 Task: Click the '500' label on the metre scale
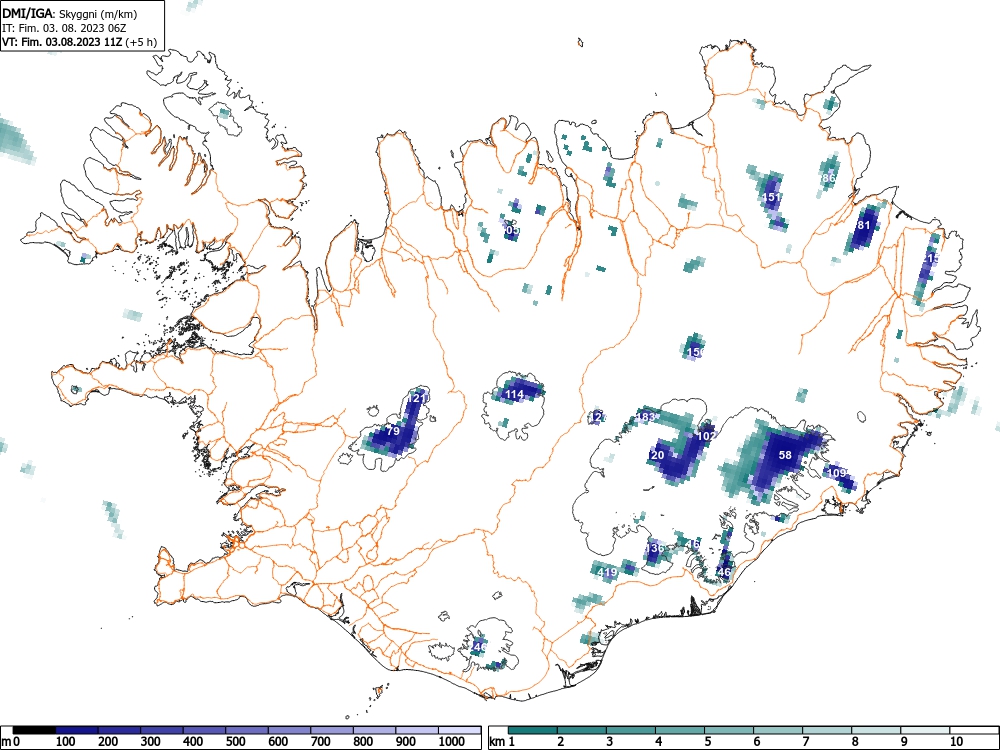click(235, 741)
